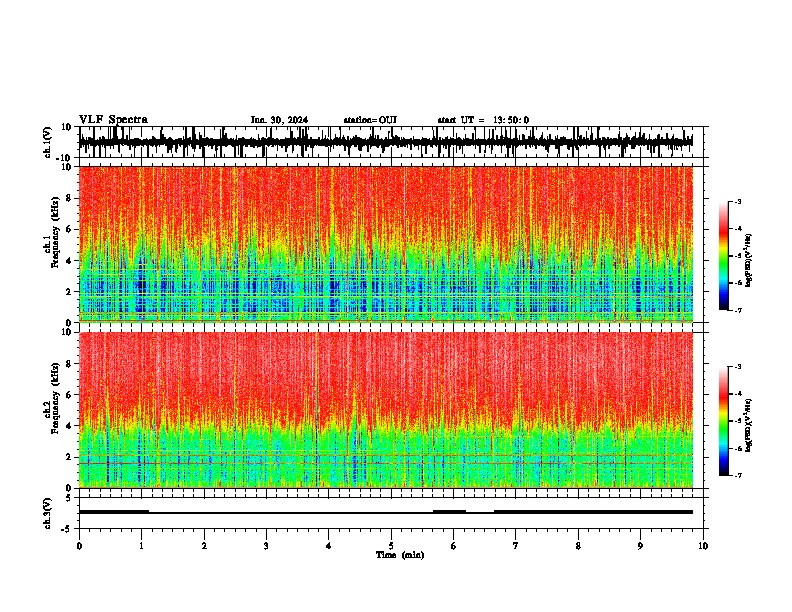Screen dimensions: 792x612
Task: Click the ch.1 color scale bar
Action: tap(724, 256)
